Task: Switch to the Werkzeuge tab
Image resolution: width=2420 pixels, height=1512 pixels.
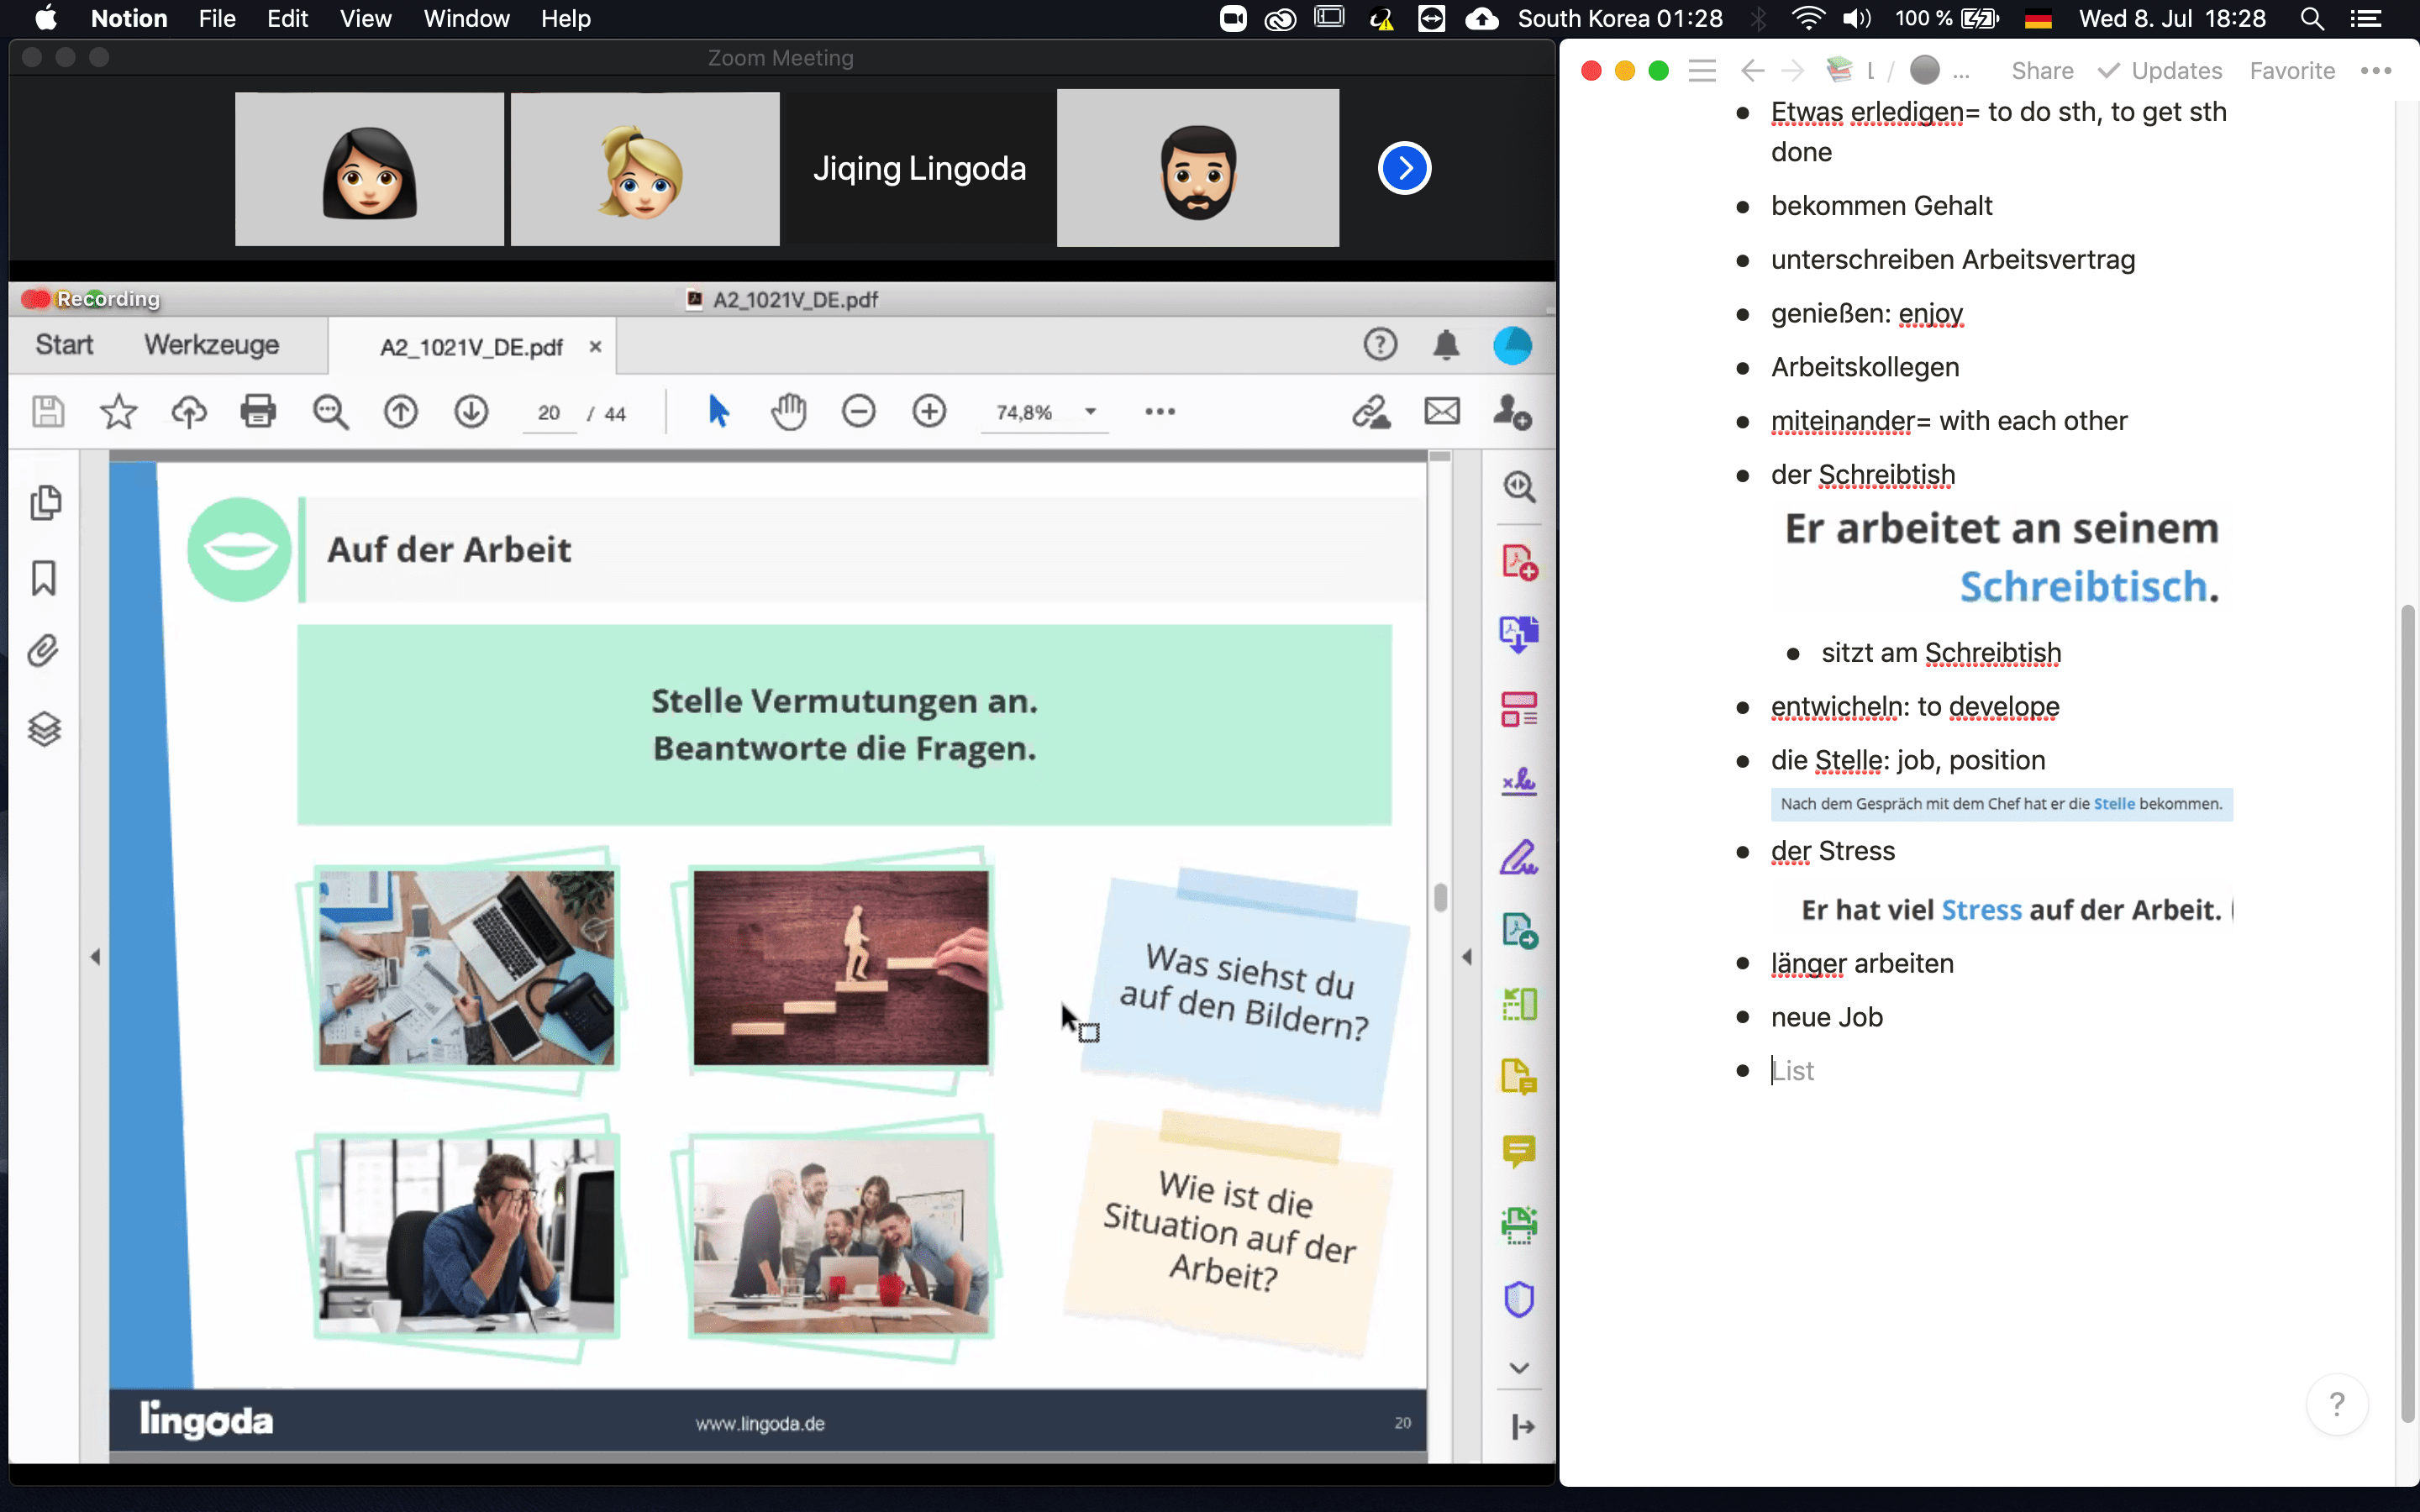Action: click(211, 345)
